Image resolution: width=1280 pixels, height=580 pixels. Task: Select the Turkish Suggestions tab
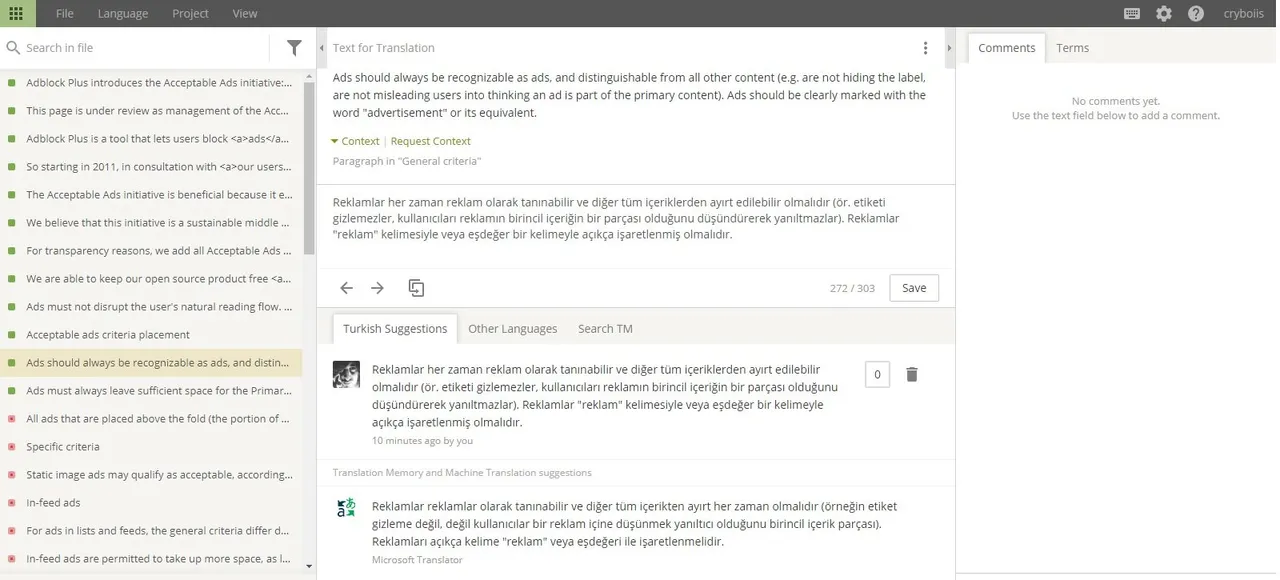click(395, 328)
